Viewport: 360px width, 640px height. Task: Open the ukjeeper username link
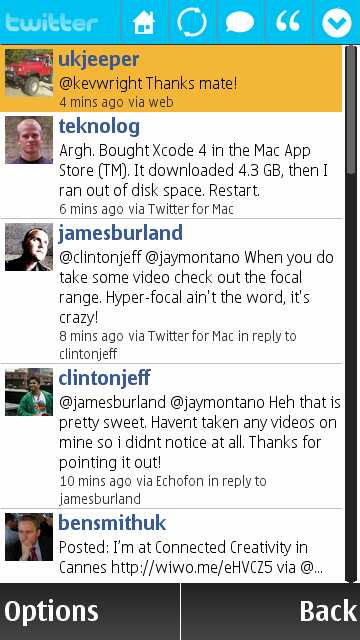[x=99, y=60]
